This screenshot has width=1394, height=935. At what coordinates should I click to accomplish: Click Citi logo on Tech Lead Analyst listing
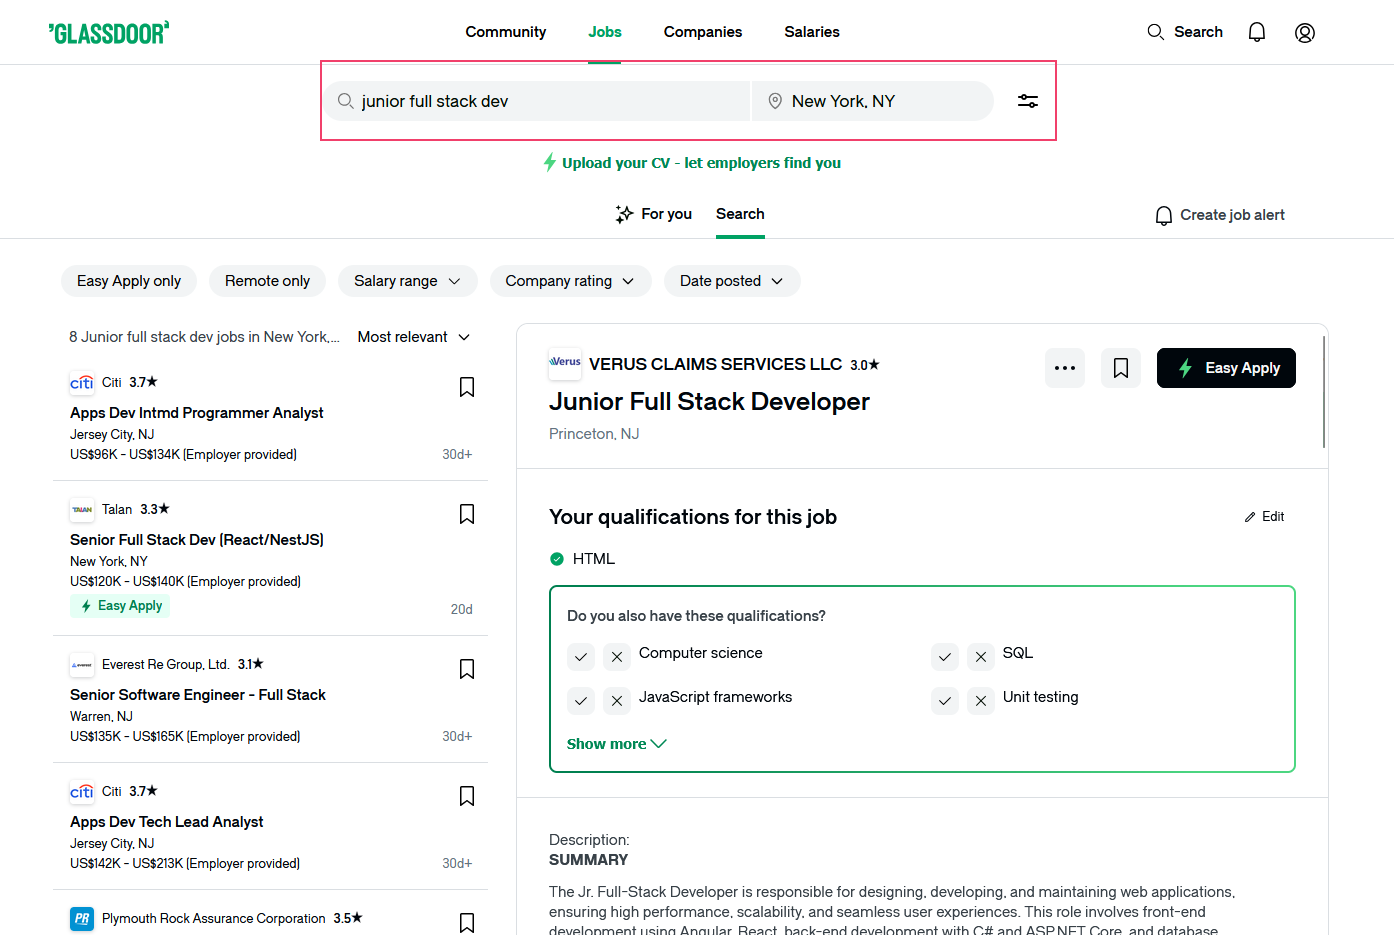tap(82, 792)
